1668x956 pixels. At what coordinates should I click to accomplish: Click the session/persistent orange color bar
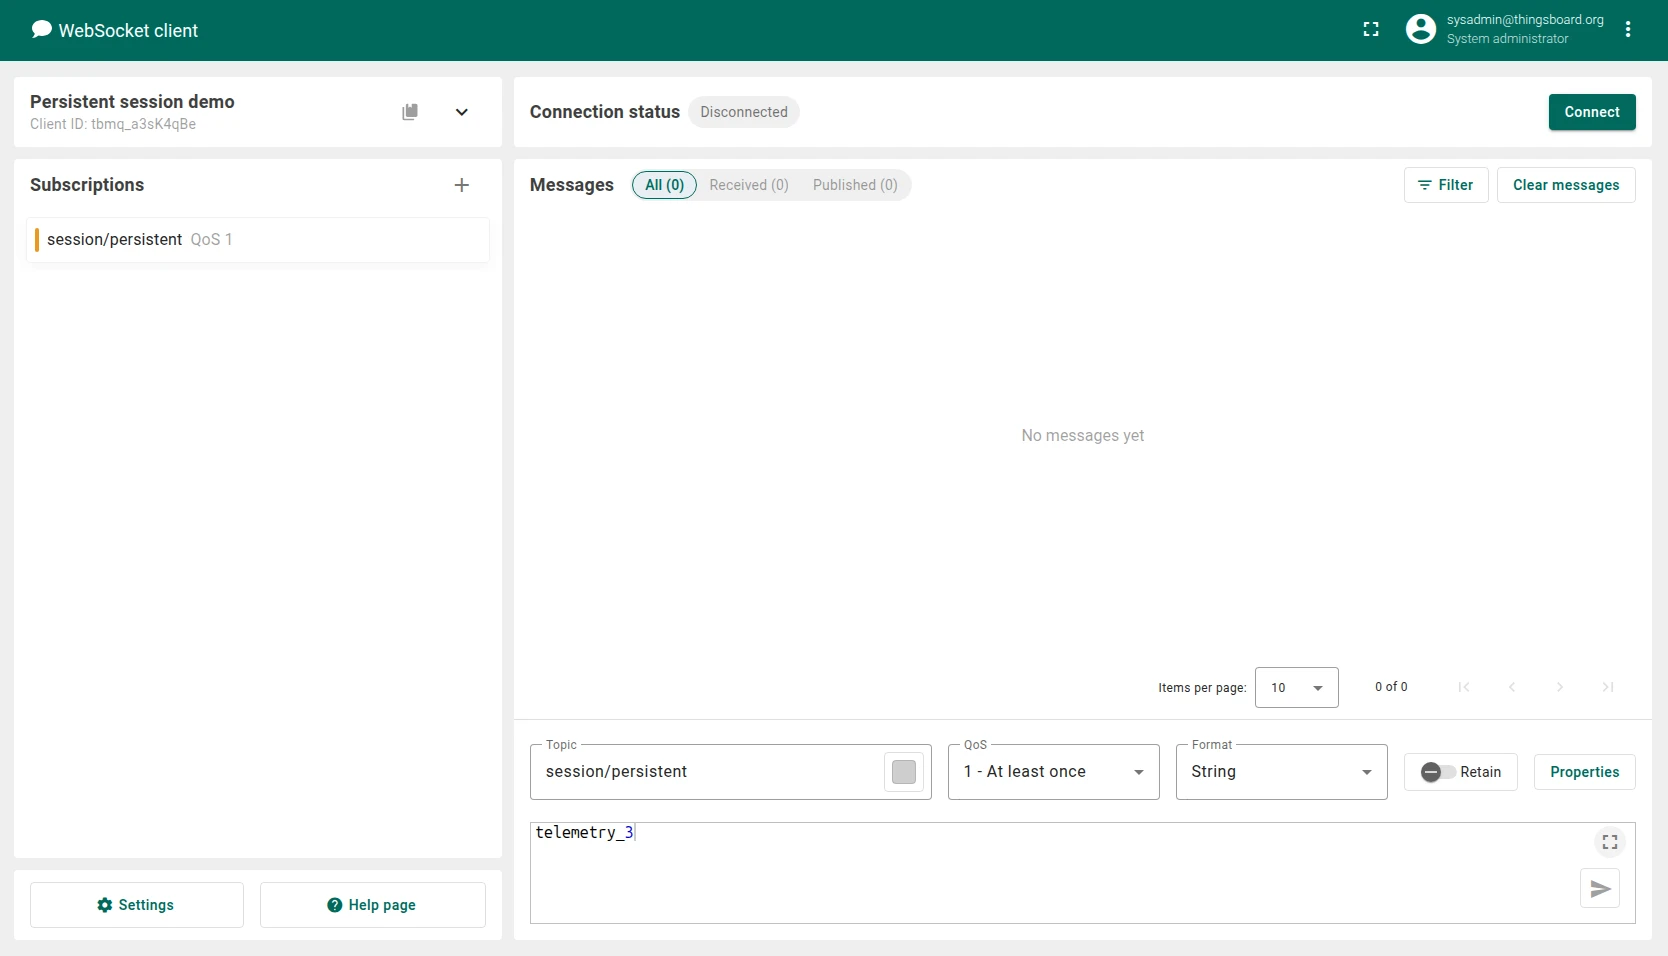pos(37,240)
